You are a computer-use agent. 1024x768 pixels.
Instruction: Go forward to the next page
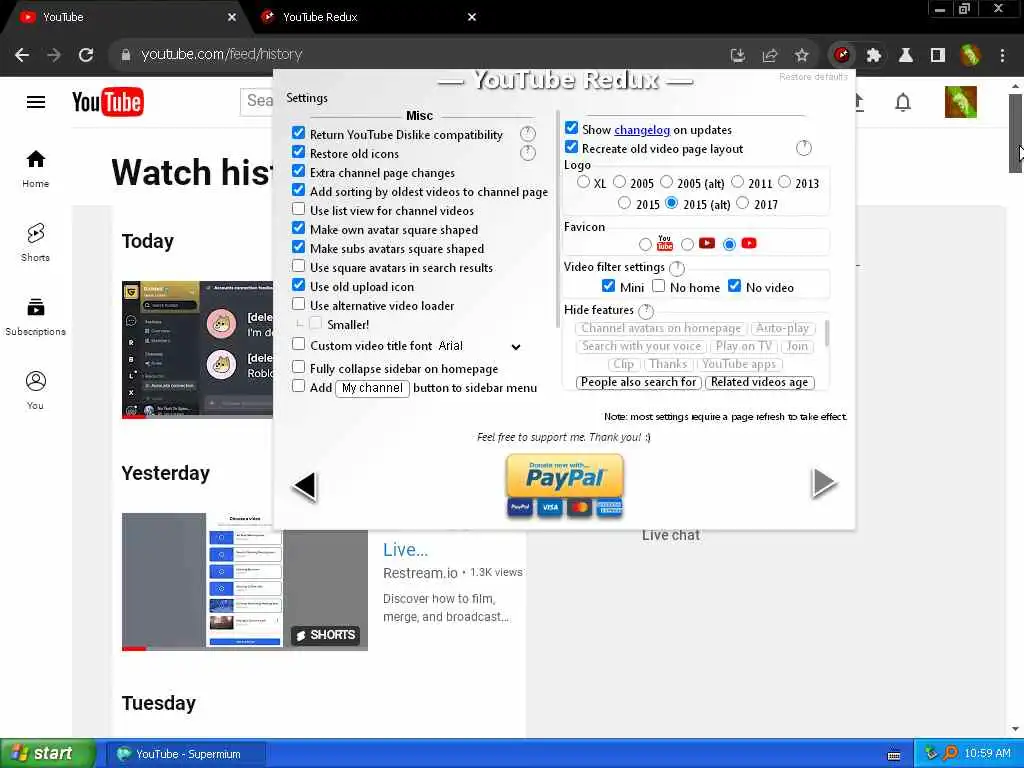pos(54,55)
